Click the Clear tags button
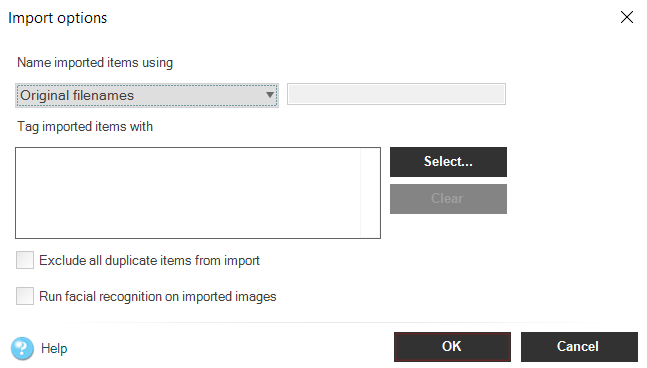647x368 pixels. pos(448,199)
